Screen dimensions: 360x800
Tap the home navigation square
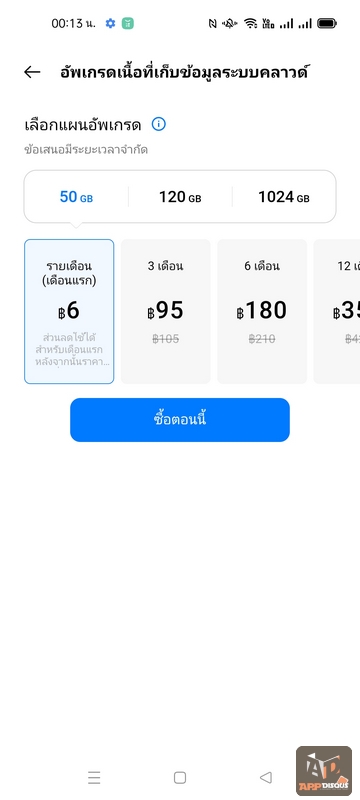pyautogui.click(x=179, y=778)
